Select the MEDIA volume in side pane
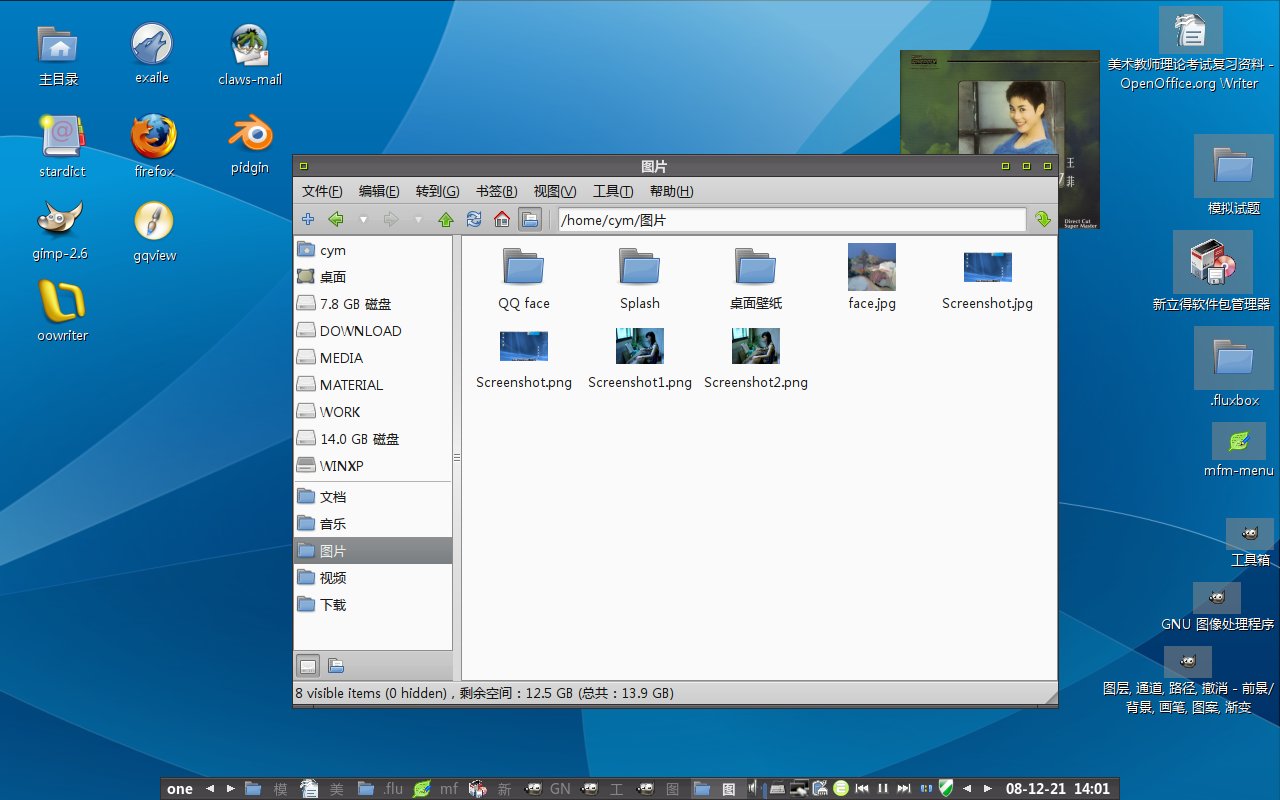The width and height of the screenshot is (1280, 800). click(x=373, y=358)
